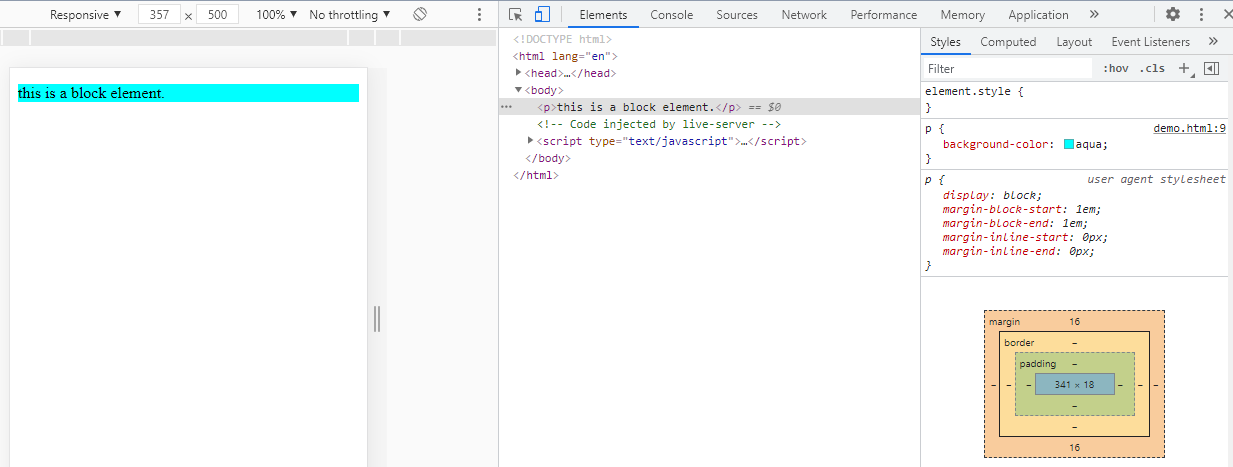Add a new style rule
The image size is (1233, 467).
(1185, 69)
